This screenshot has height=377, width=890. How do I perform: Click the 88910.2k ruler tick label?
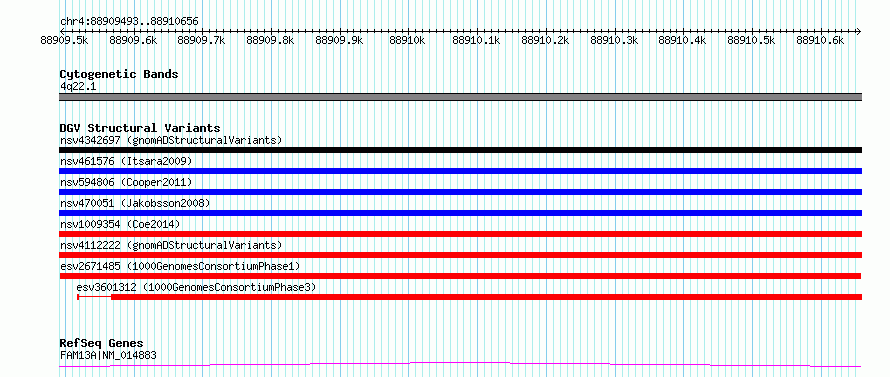point(545,40)
